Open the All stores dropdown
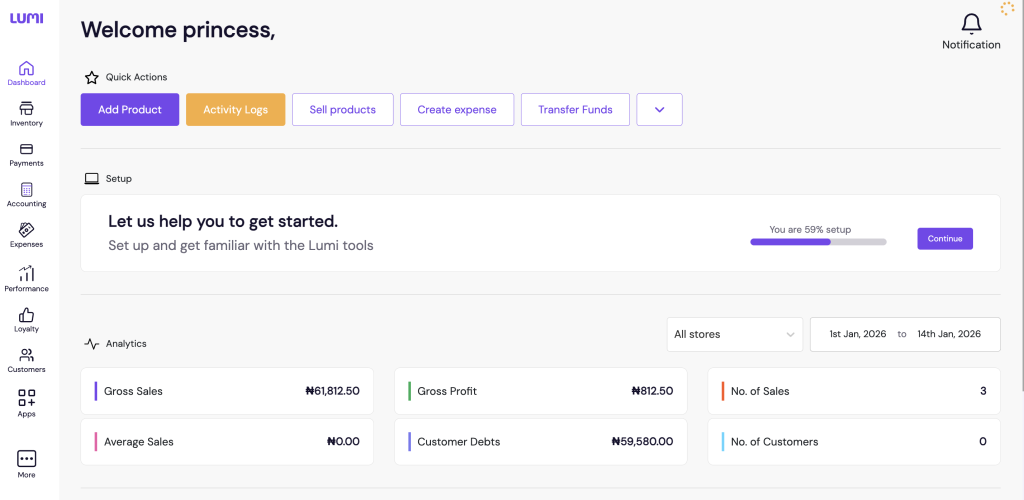 point(735,334)
